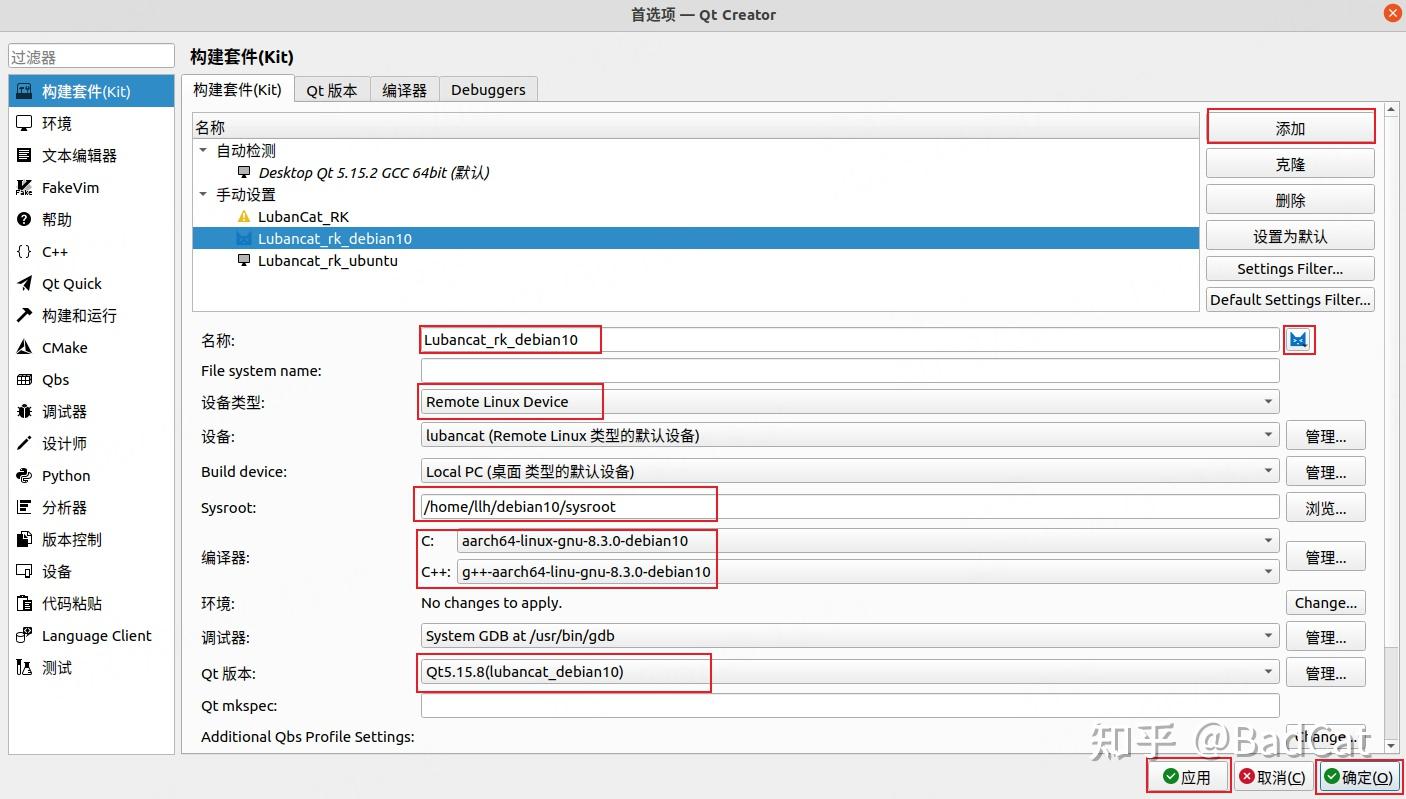
Task: Select Desktop Qt 5.15.2 GCC 64bit kit
Action: (x=696, y=172)
